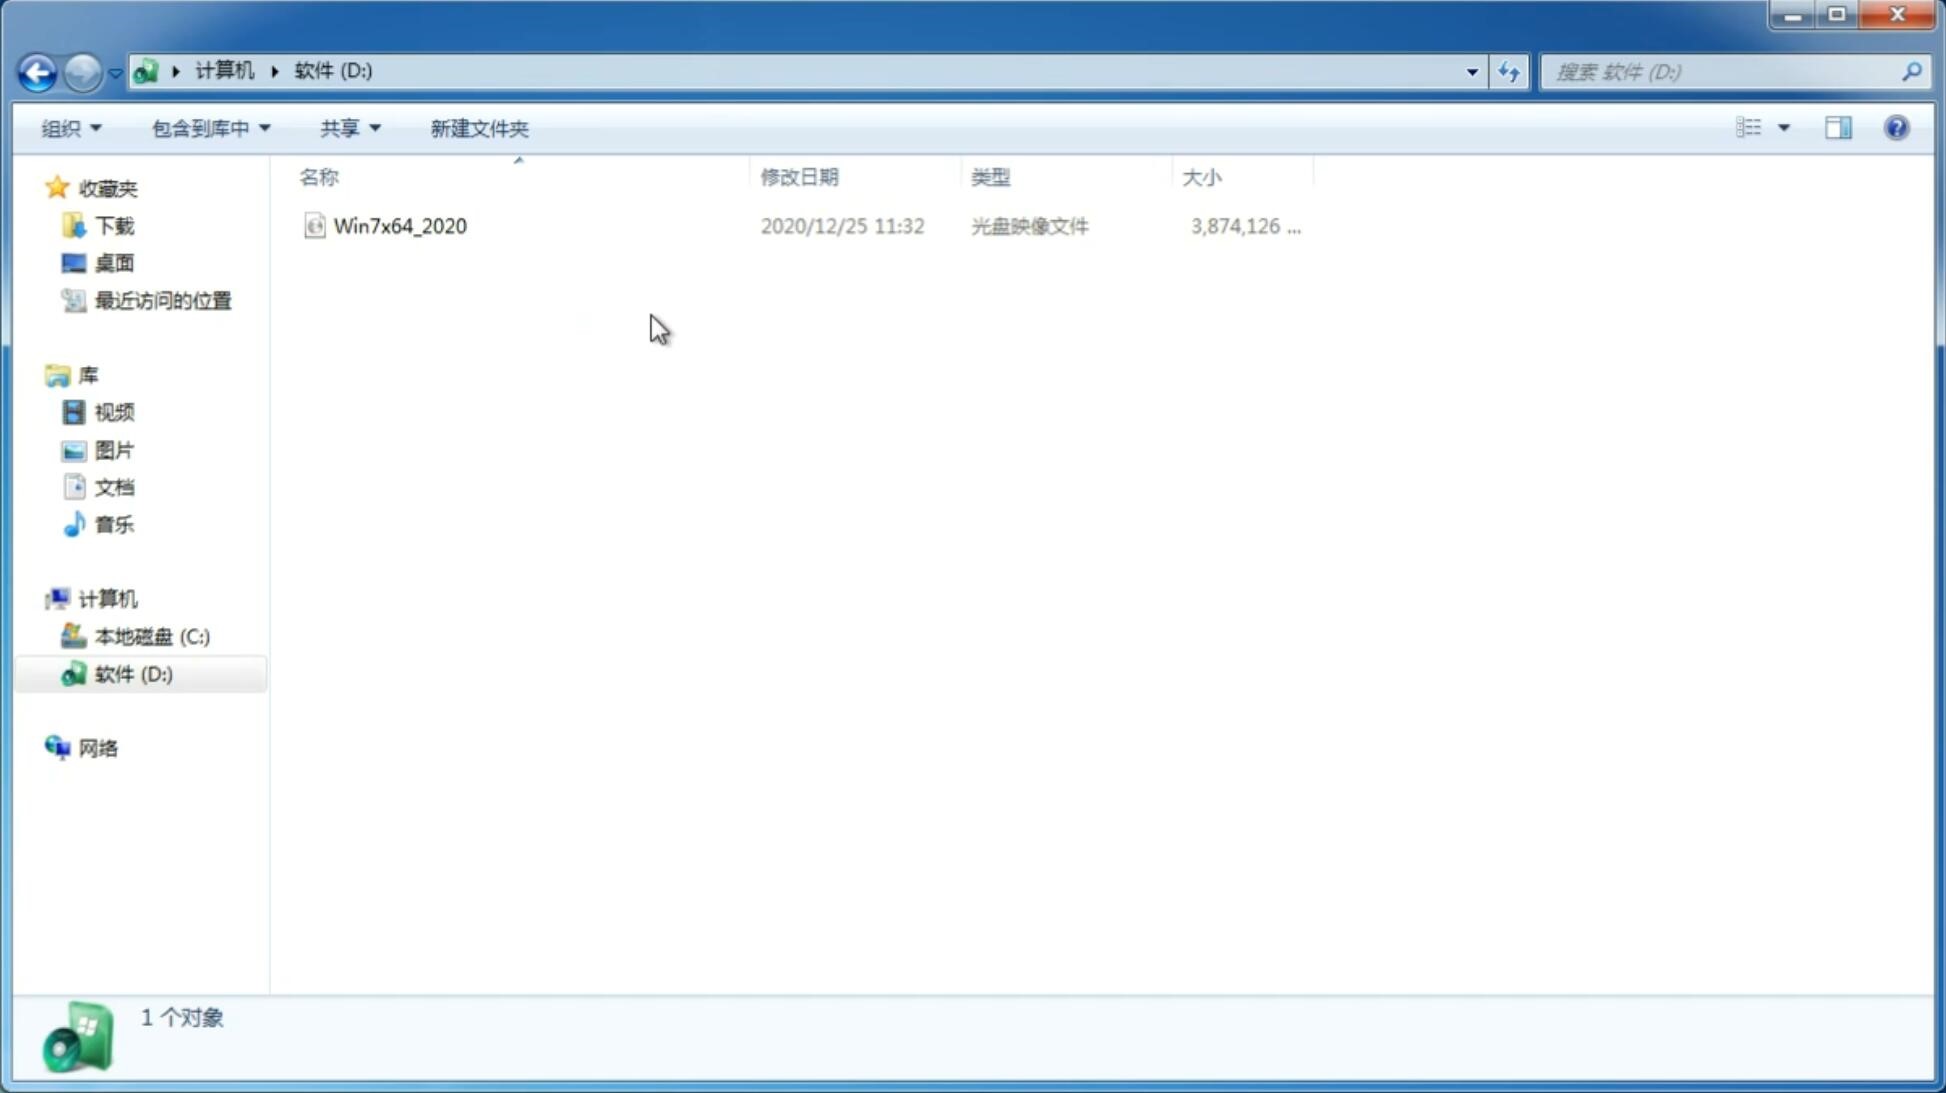The height and width of the screenshot is (1093, 1946).
Task: Expand 组织 dropdown menu
Action: click(70, 127)
